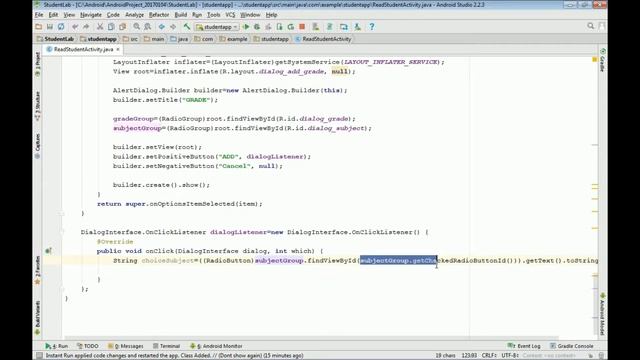The image size is (640, 360).
Task: Toggle the Project tool window
Action: click(x=38, y=64)
